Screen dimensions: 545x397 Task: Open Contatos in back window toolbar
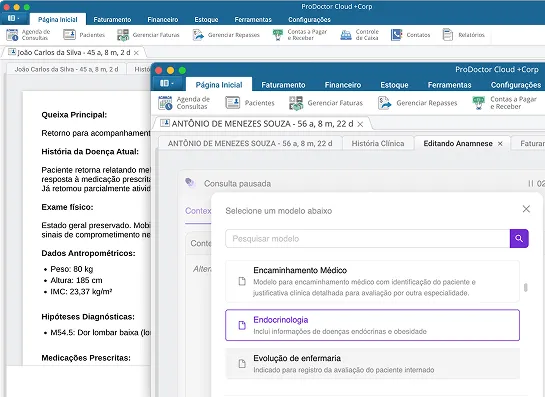tap(410, 35)
